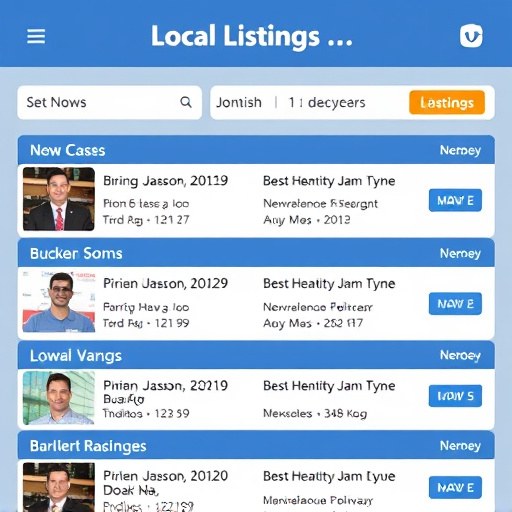
Task: Select the Barllert Rasinges section header
Action: (256, 446)
